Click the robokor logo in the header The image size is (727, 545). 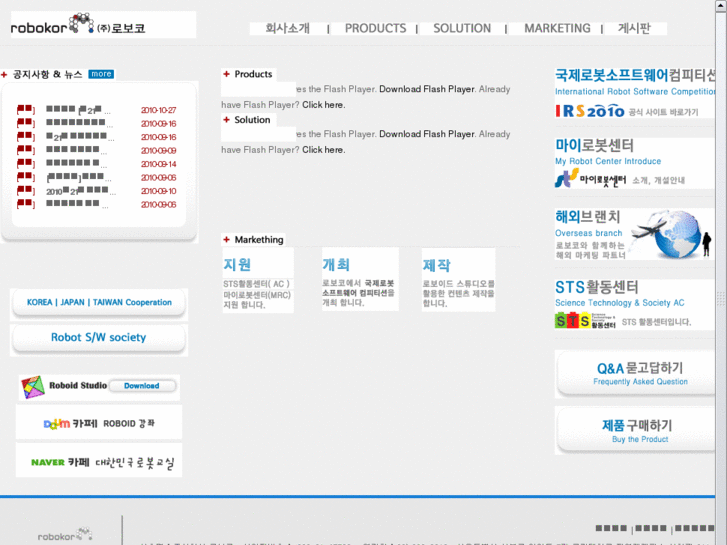coord(78,25)
